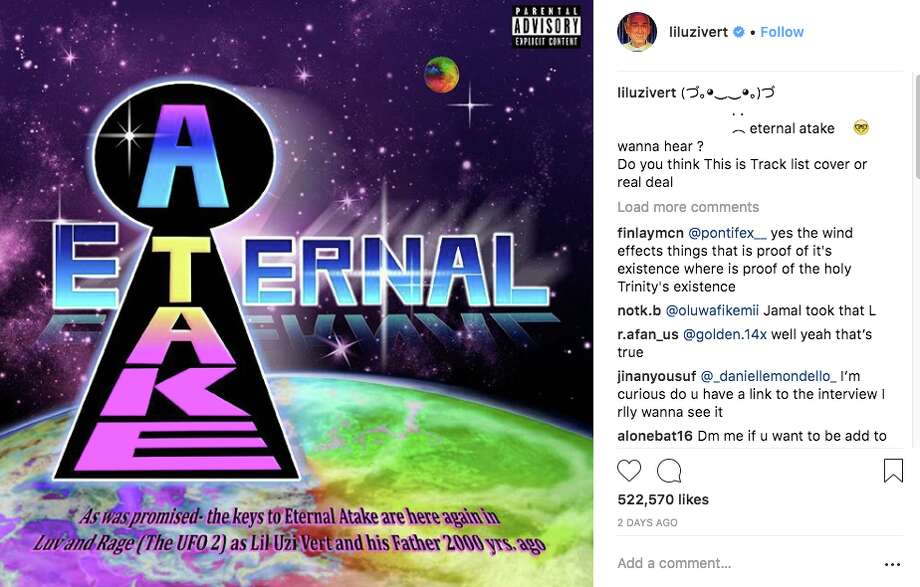Open the liluzivert username in header
The image size is (920, 587).
(x=698, y=32)
